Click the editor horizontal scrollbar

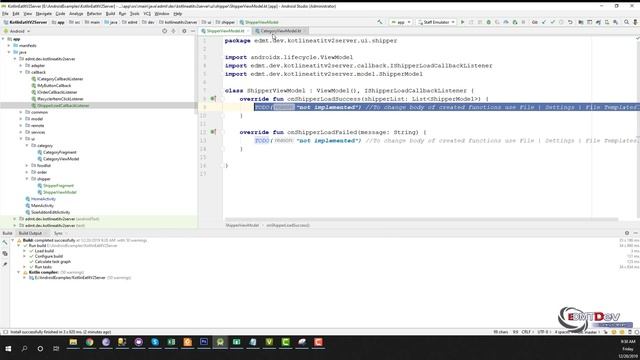point(421,219)
